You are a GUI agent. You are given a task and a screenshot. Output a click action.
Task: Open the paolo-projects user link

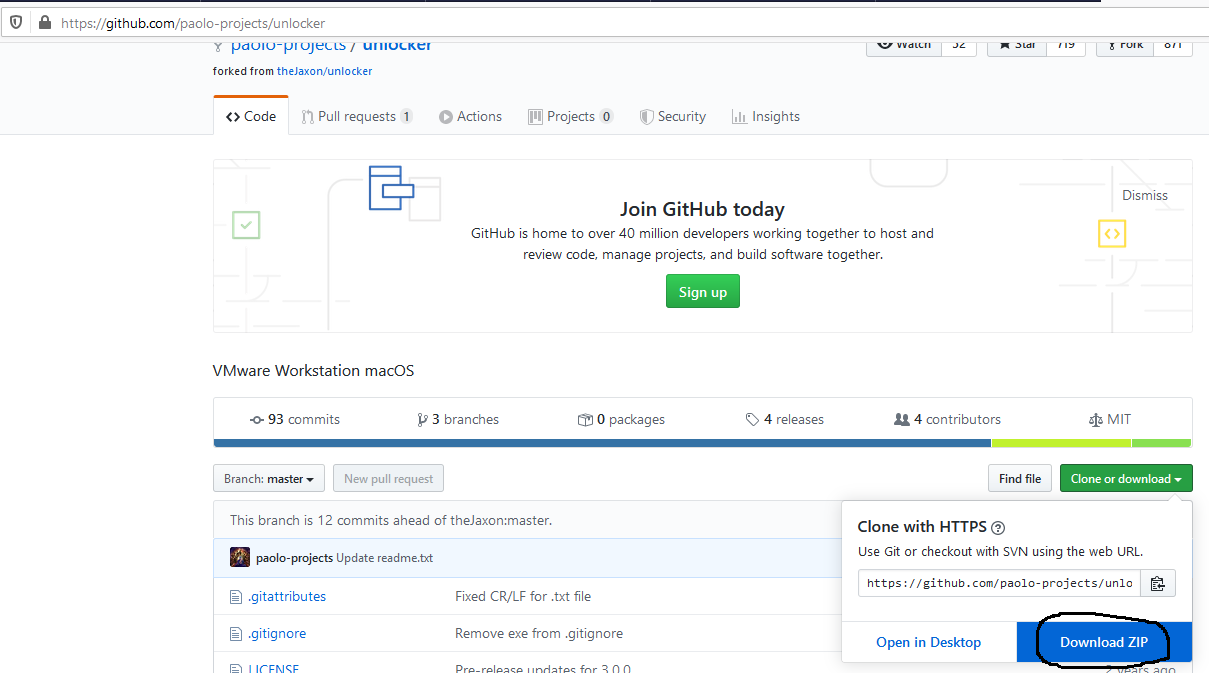pos(288,45)
